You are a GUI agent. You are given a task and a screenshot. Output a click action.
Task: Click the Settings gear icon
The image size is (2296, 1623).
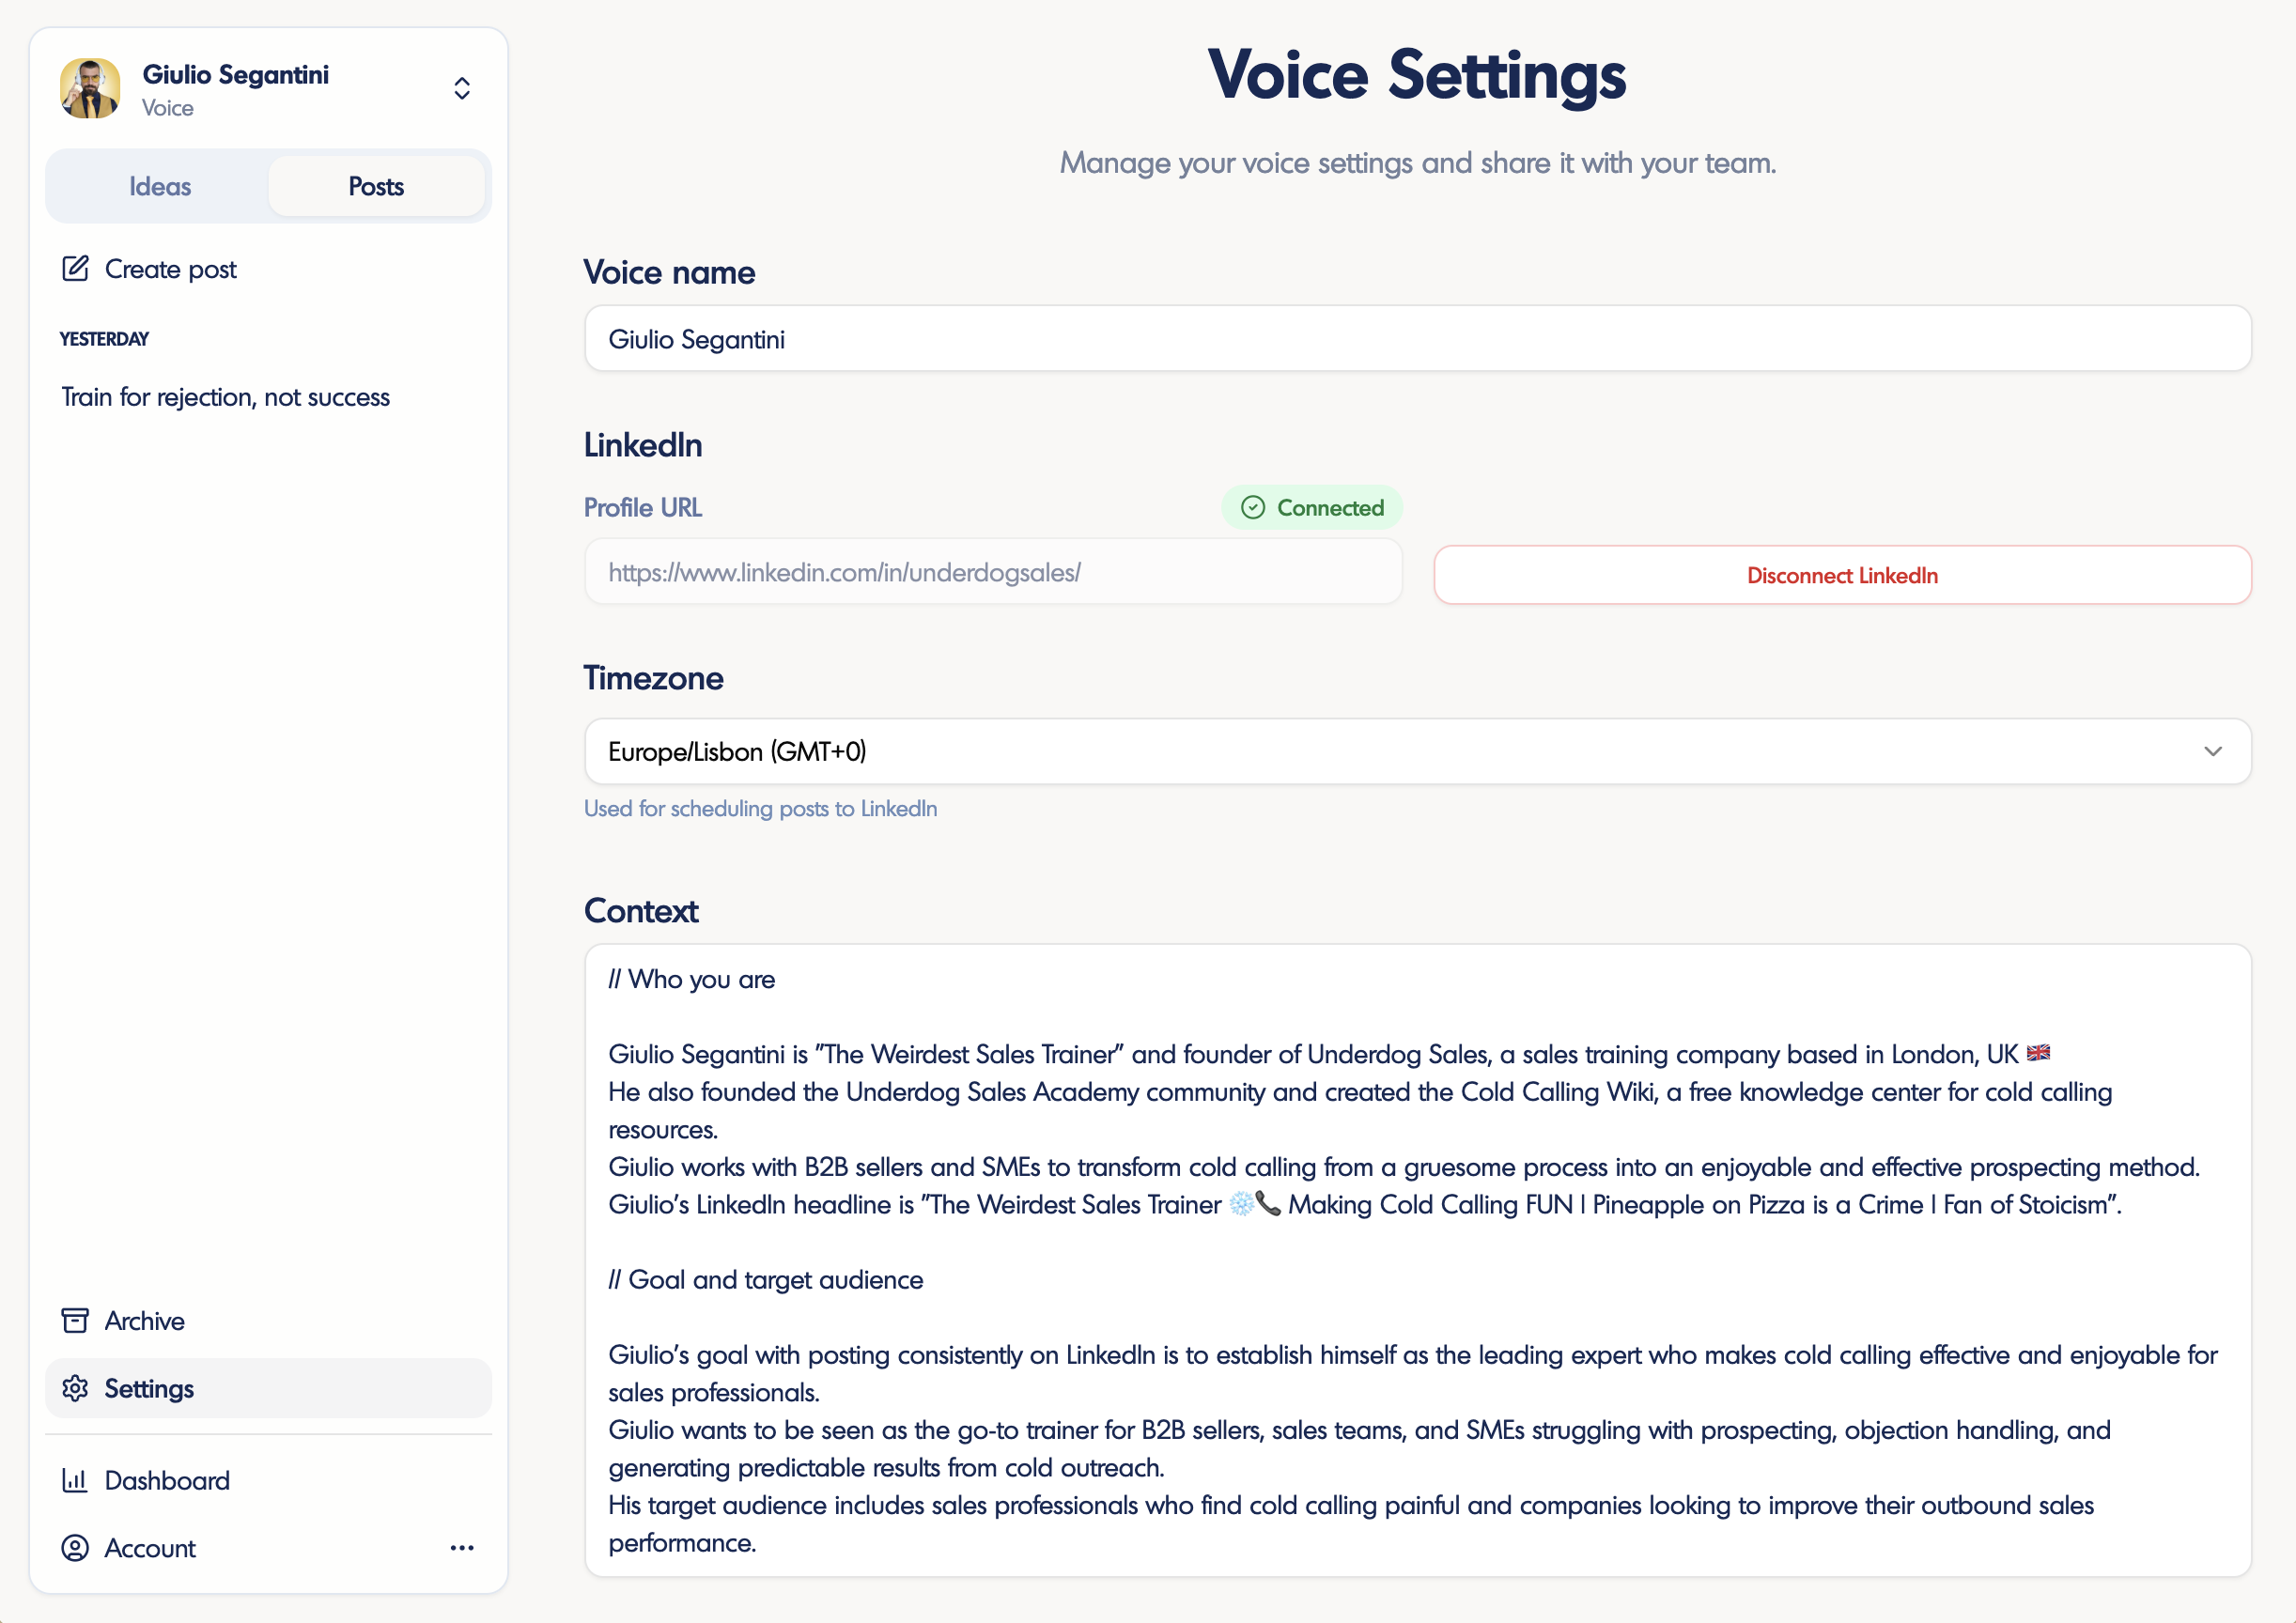point(75,1388)
